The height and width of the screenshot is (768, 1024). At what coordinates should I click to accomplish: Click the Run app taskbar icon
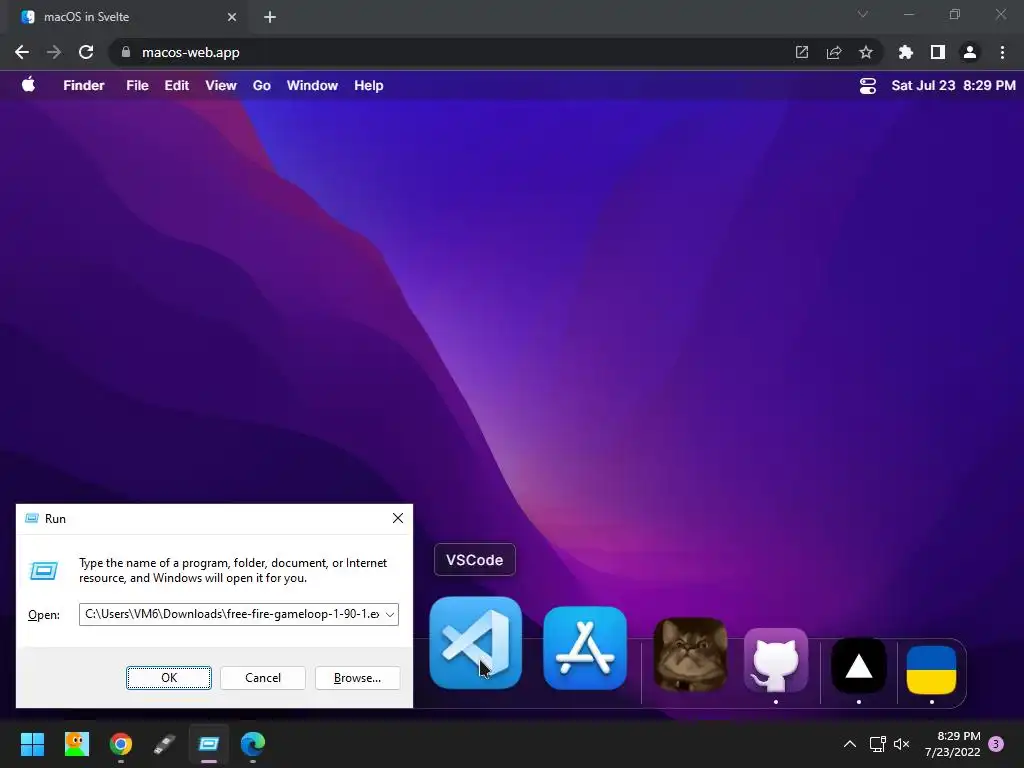click(x=209, y=744)
